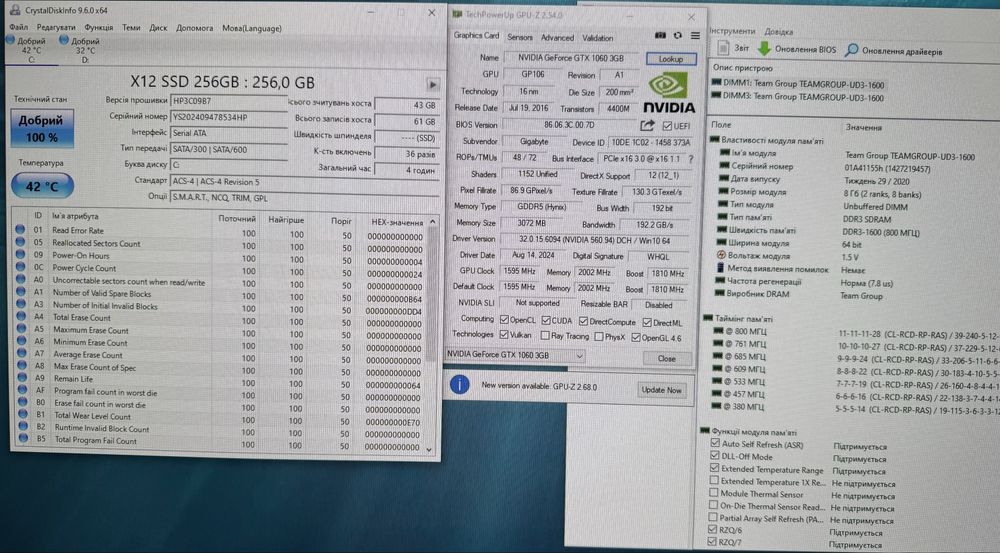Open the Функція menu
1000x553 pixels.
[98, 27]
